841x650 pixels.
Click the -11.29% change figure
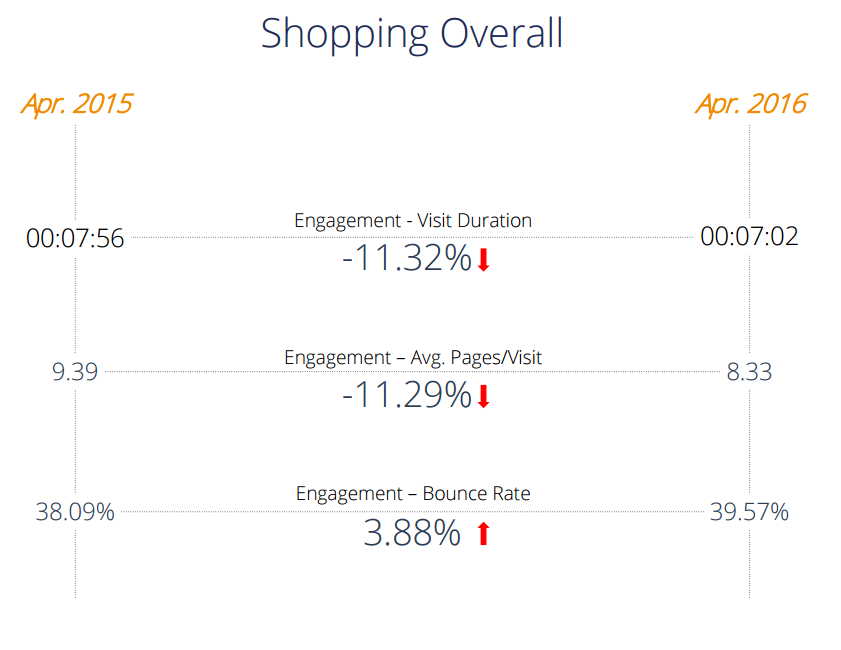click(406, 397)
